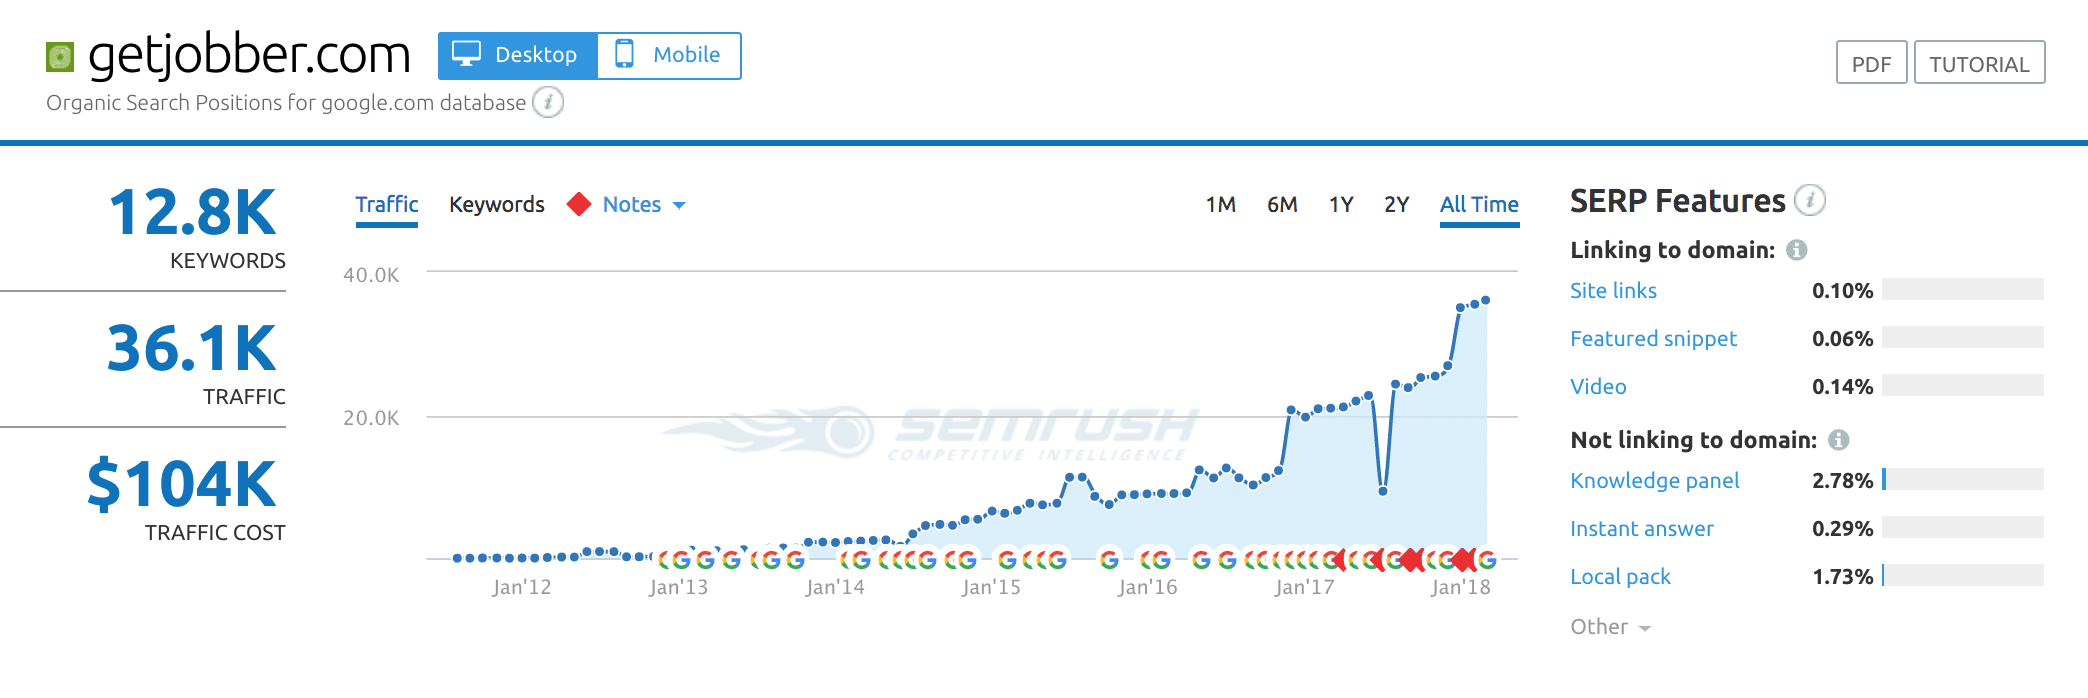Click Not linking to domain info icon
This screenshot has width=2088, height=698.
pos(1839,440)
